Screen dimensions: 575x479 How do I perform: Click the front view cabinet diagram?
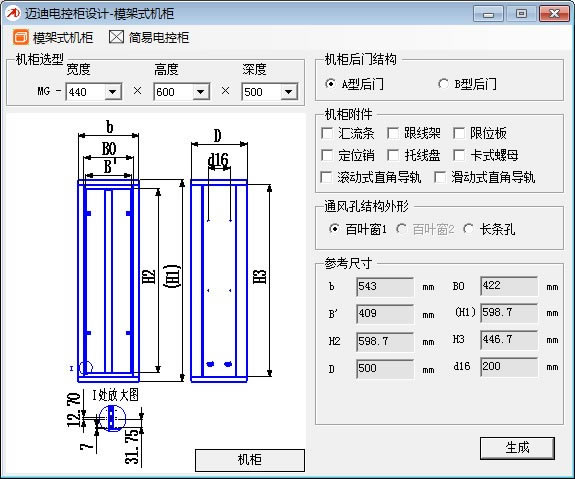click(x=109, y=281)
